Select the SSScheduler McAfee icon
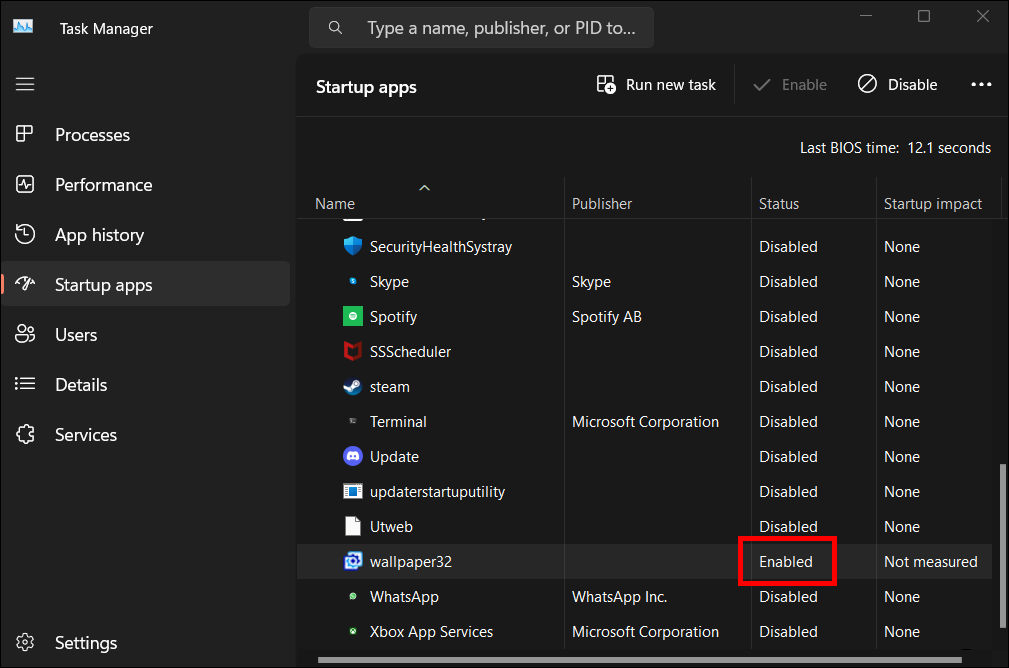1009x668 pixels. click(353, 351)
